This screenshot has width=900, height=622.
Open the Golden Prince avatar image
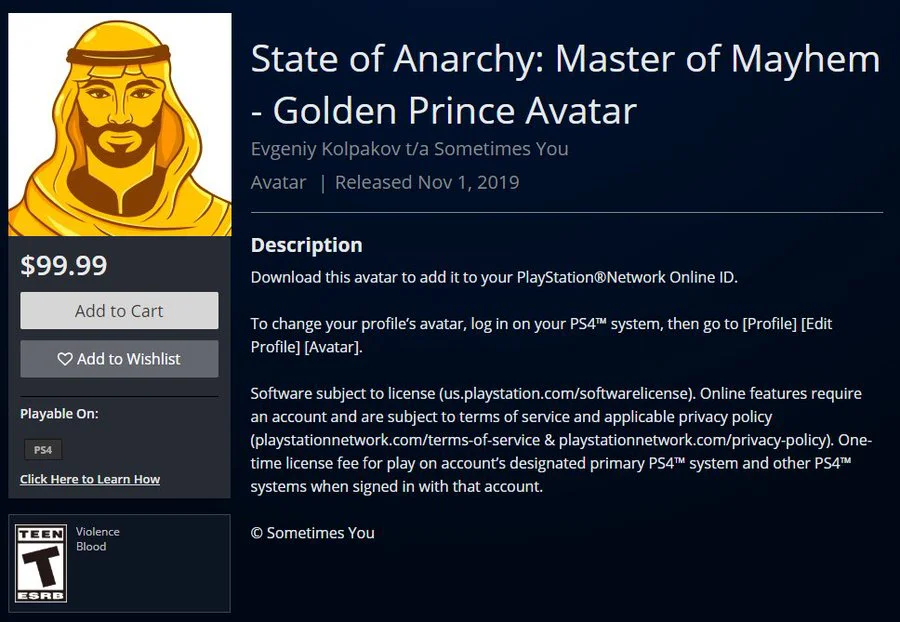[120, 125]
